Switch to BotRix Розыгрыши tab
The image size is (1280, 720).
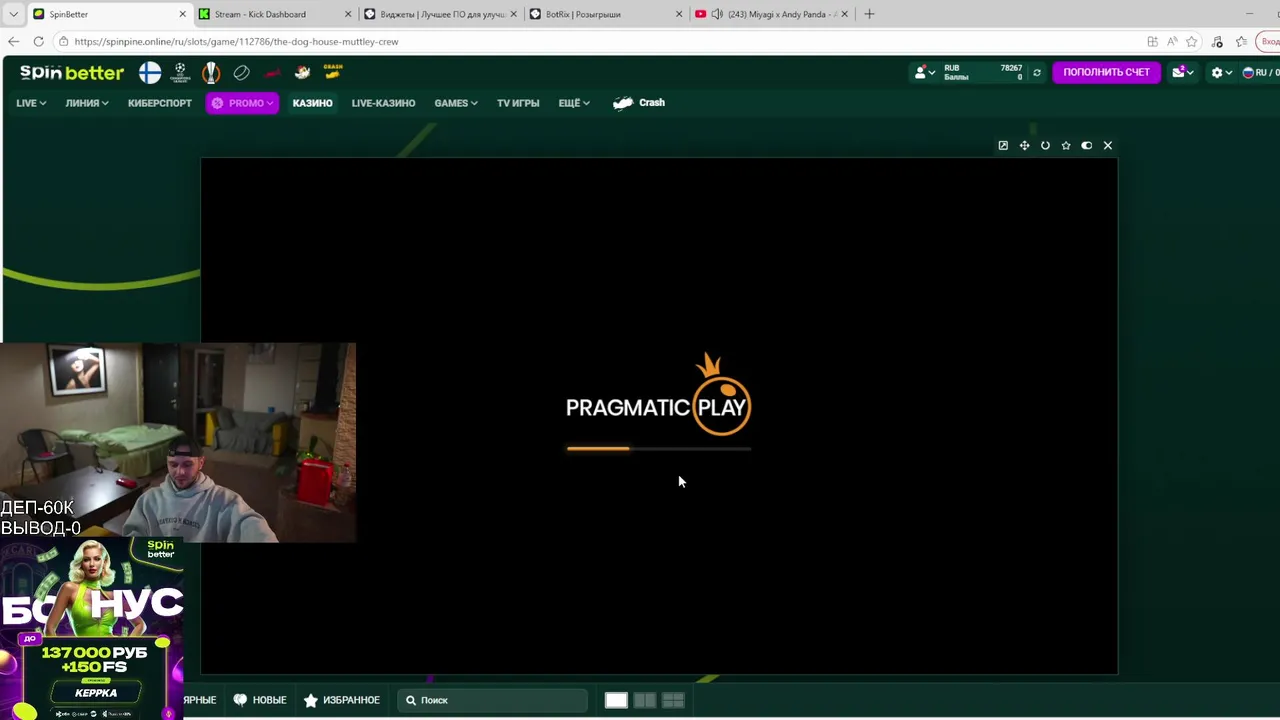point(605,14)
